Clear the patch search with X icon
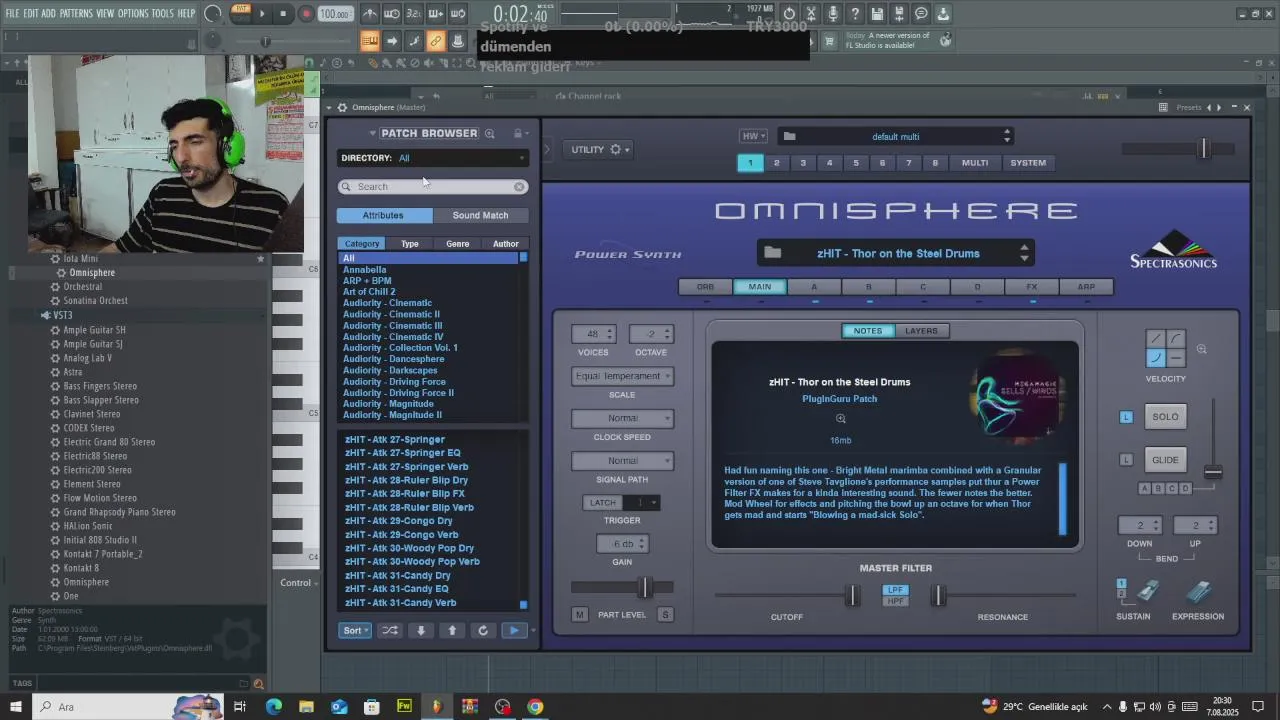Screen dimensions: 1280x720 coord(519,187)
